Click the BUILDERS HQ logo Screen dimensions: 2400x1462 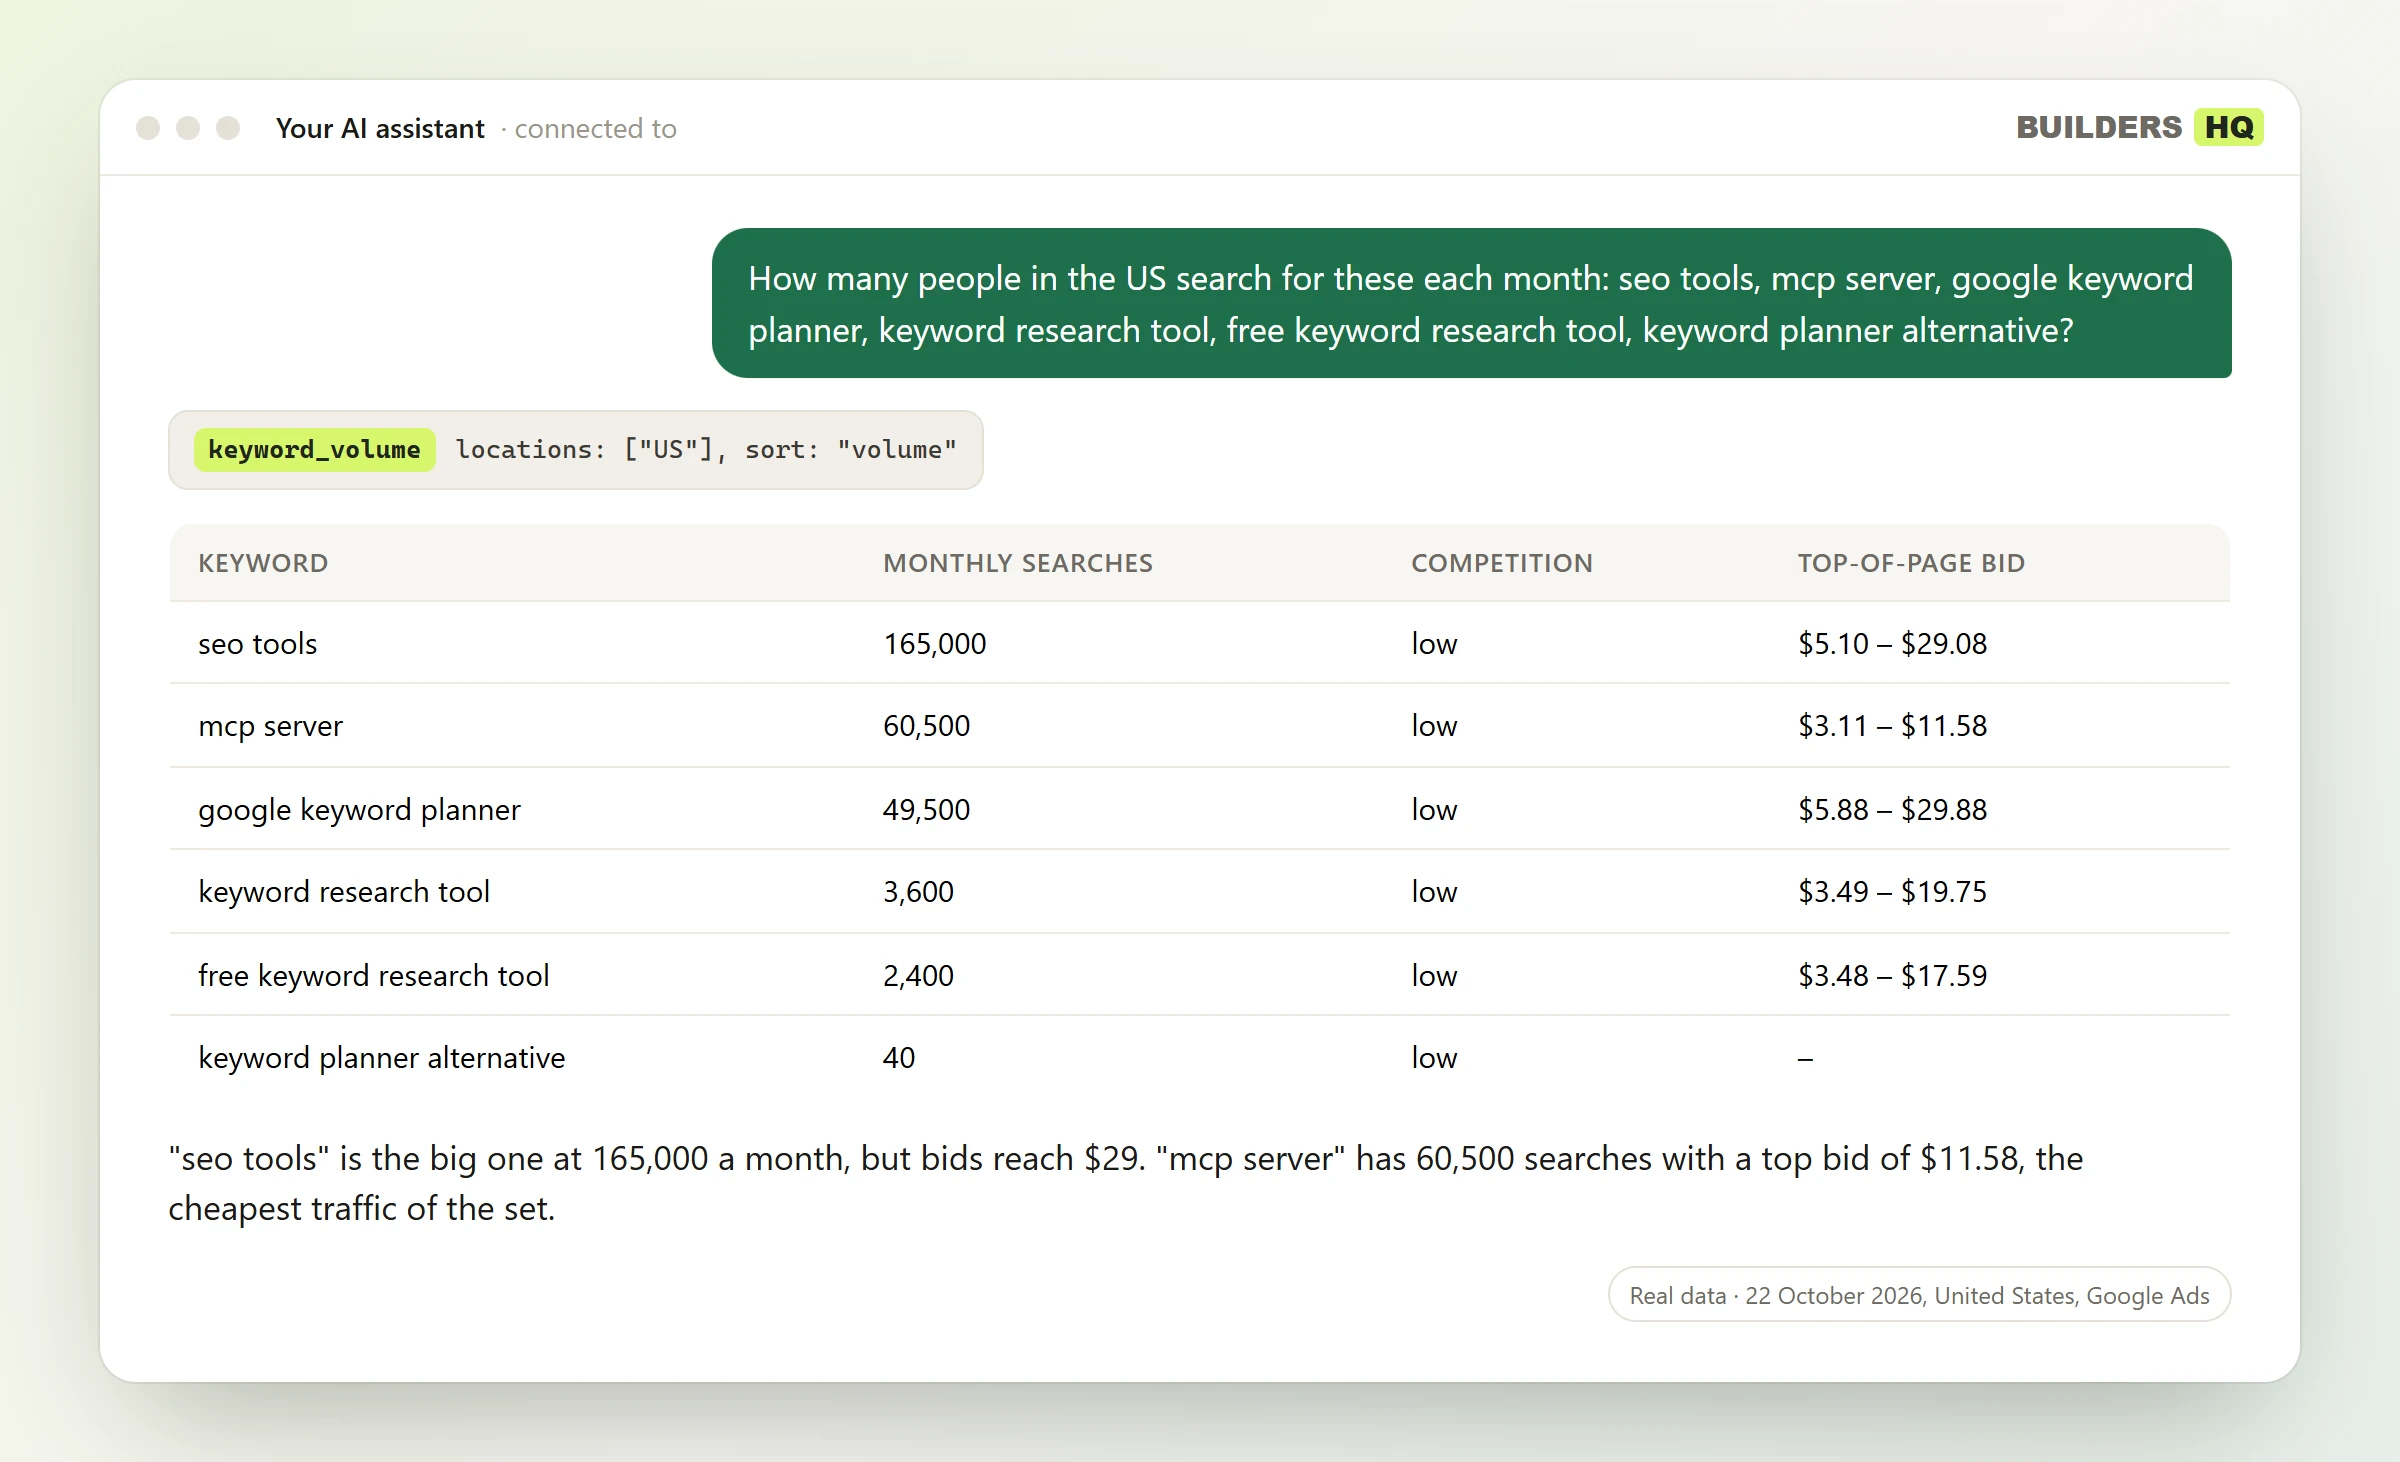click(x=2139, y=127)
